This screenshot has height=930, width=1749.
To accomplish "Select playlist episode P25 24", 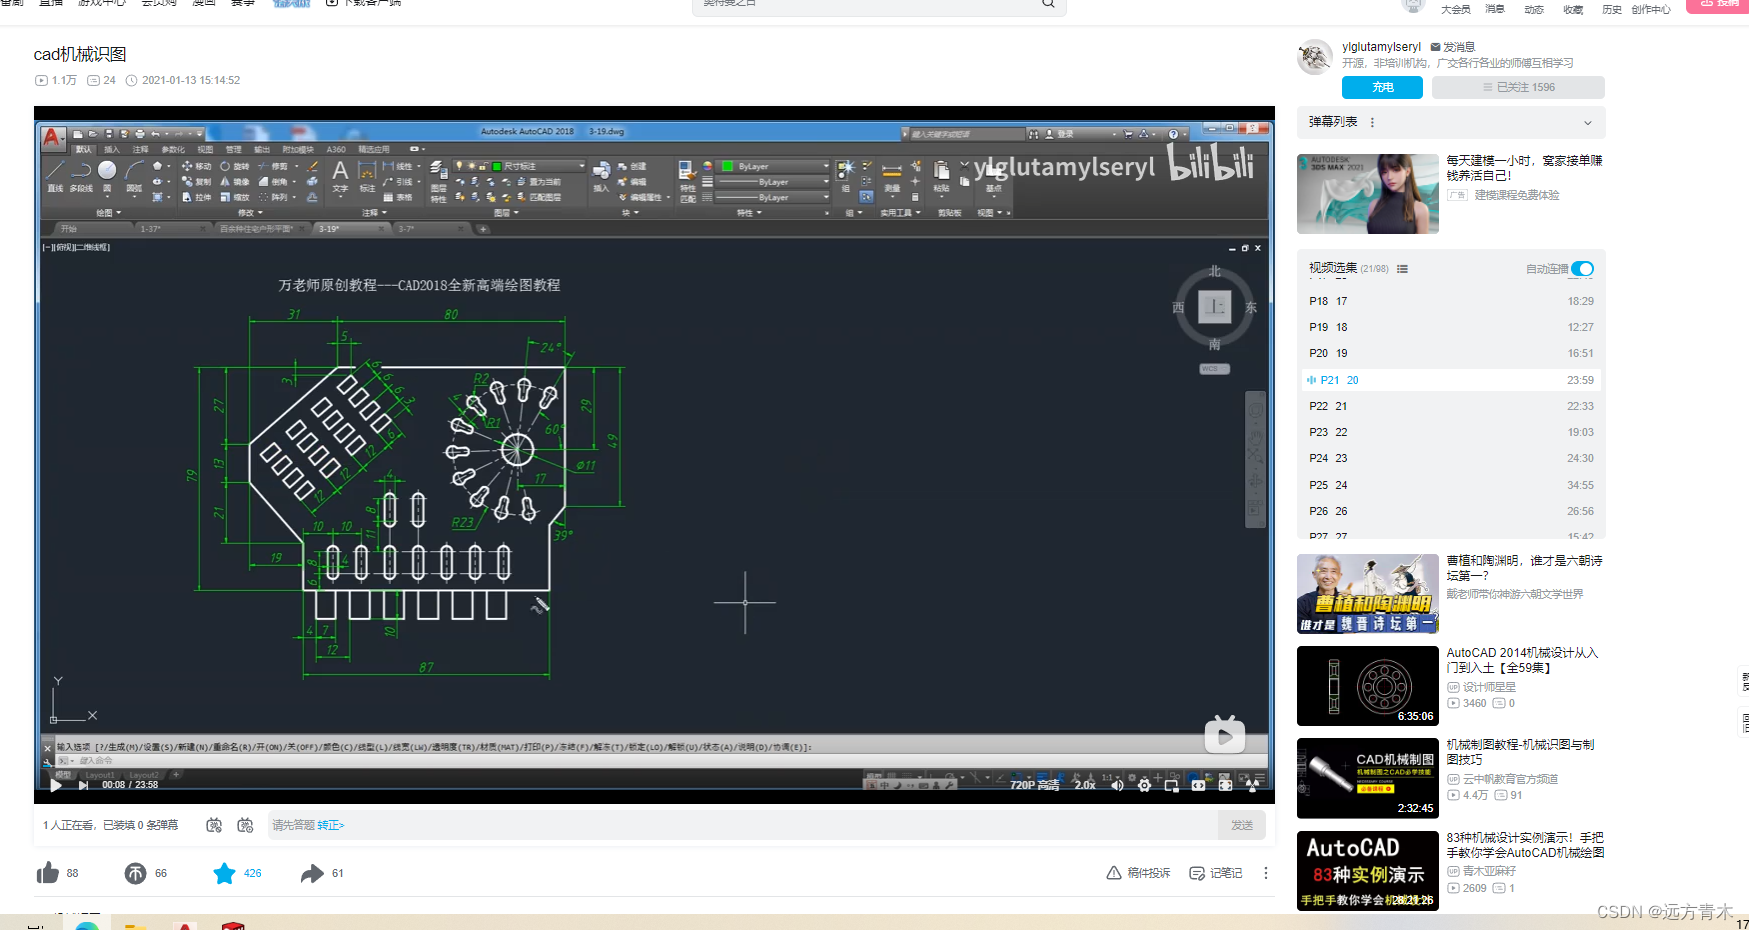I will (1451, 485).
